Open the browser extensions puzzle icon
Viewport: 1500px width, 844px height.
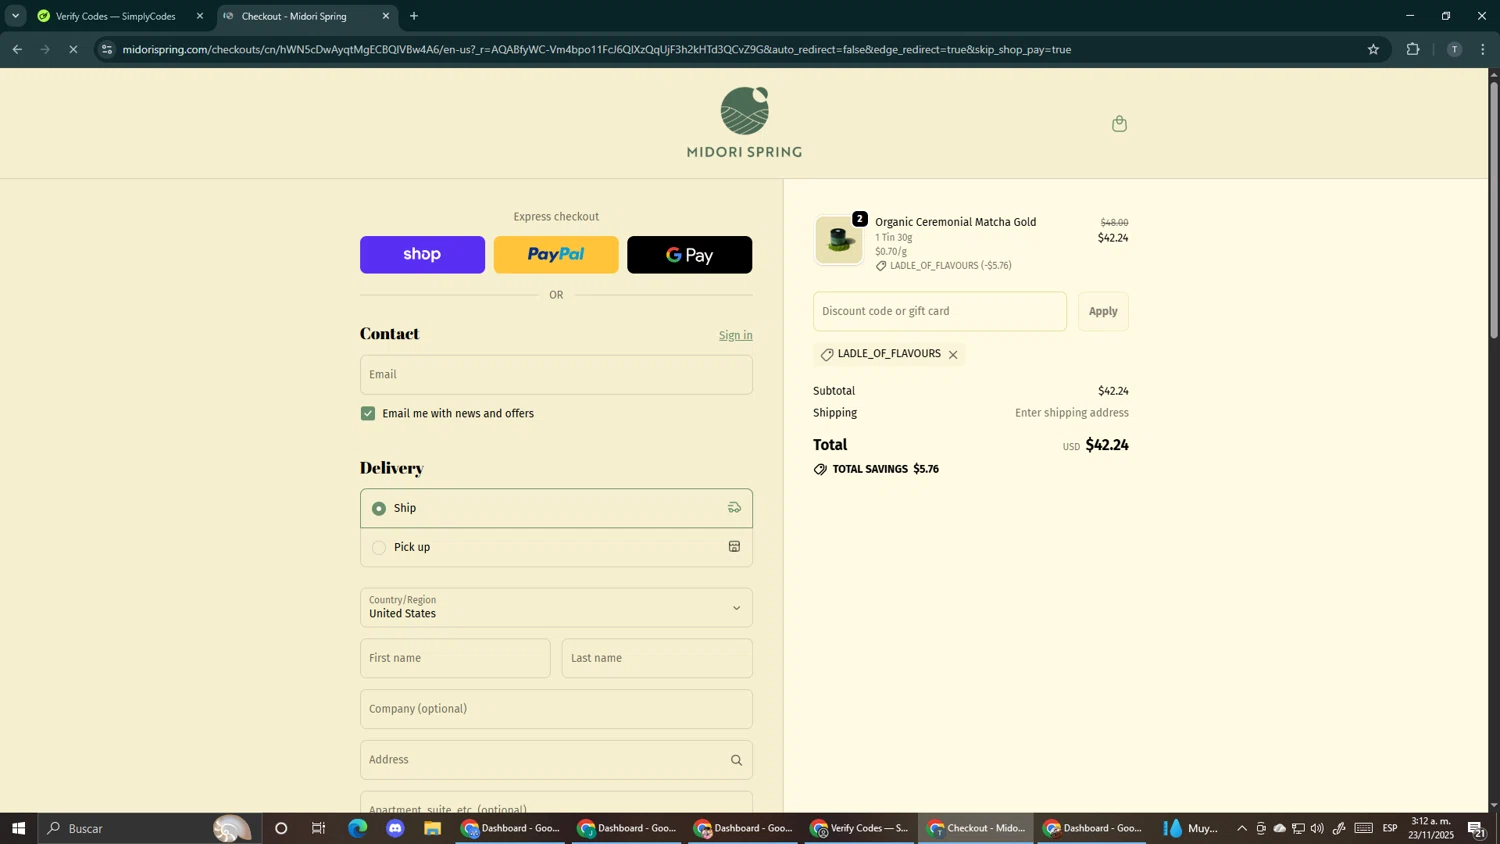[1413, 49]
